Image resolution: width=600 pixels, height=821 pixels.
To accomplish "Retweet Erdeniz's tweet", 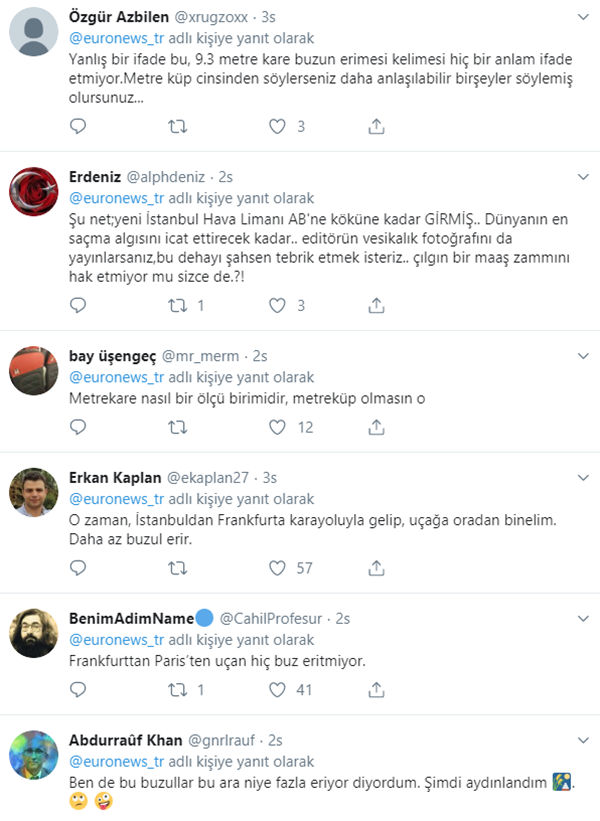I will [x=178, y=305].
